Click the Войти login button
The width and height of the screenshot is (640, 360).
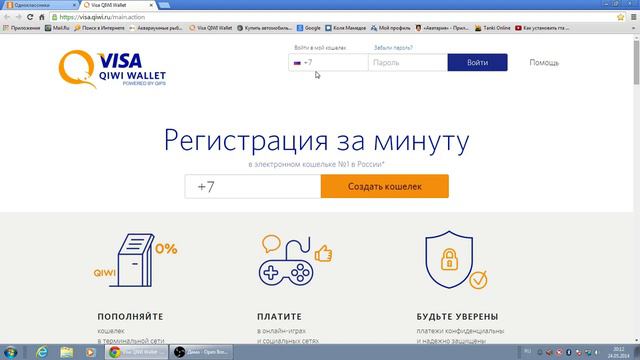[x=477, y=62]
